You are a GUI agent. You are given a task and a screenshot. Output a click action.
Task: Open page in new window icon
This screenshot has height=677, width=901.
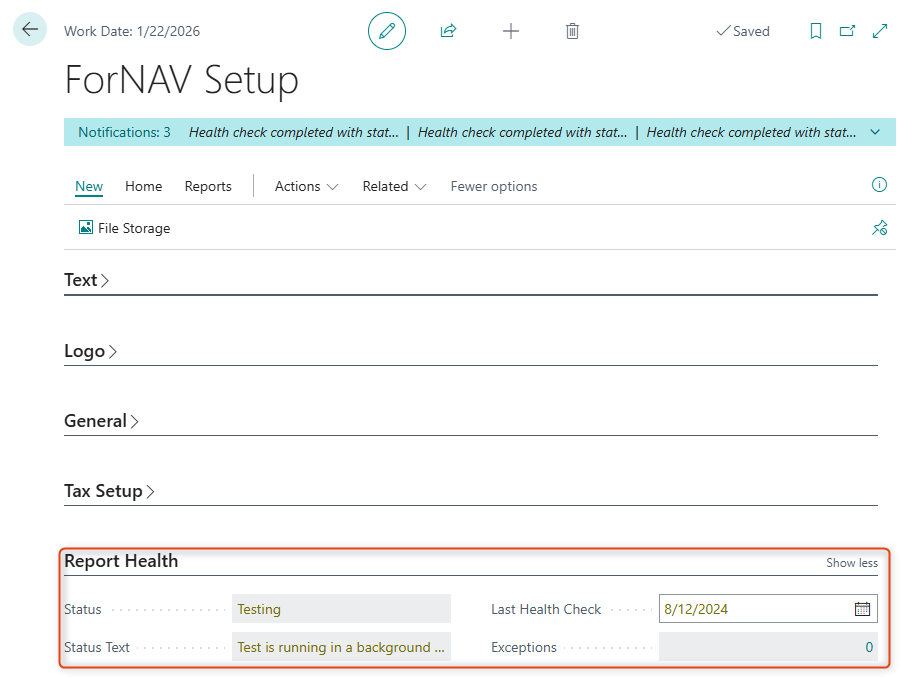tap(848, 31)
